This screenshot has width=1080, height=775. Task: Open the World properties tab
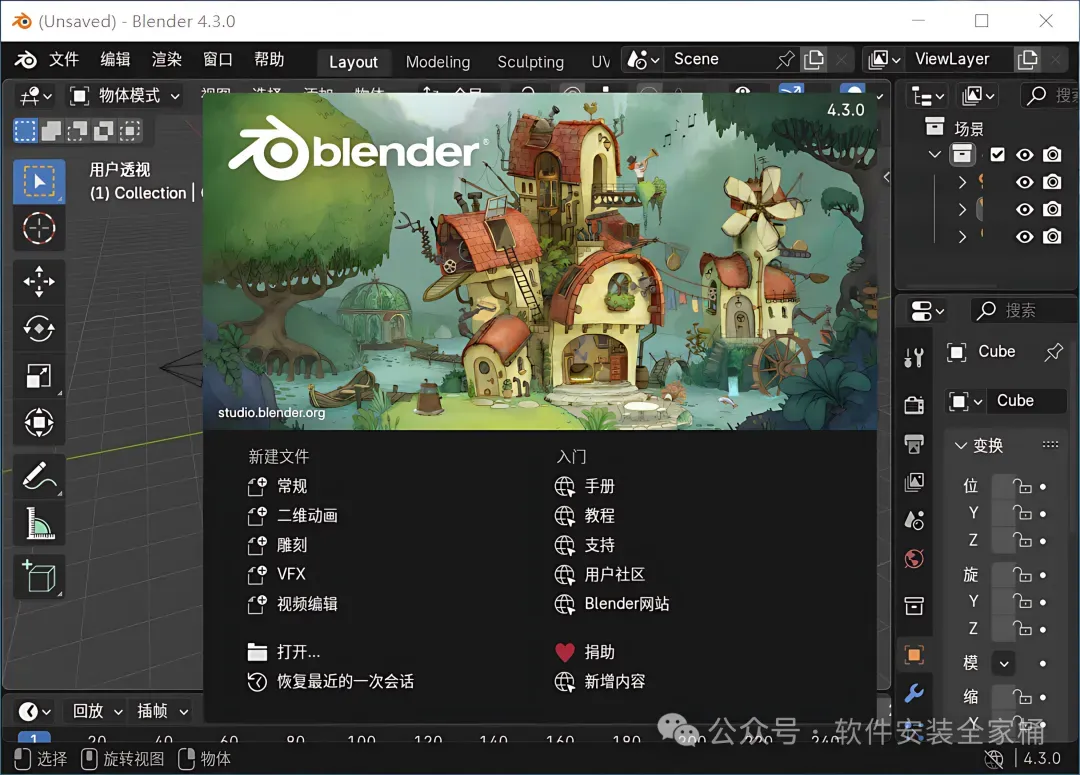pyautogui.click(x=914, y=559)
